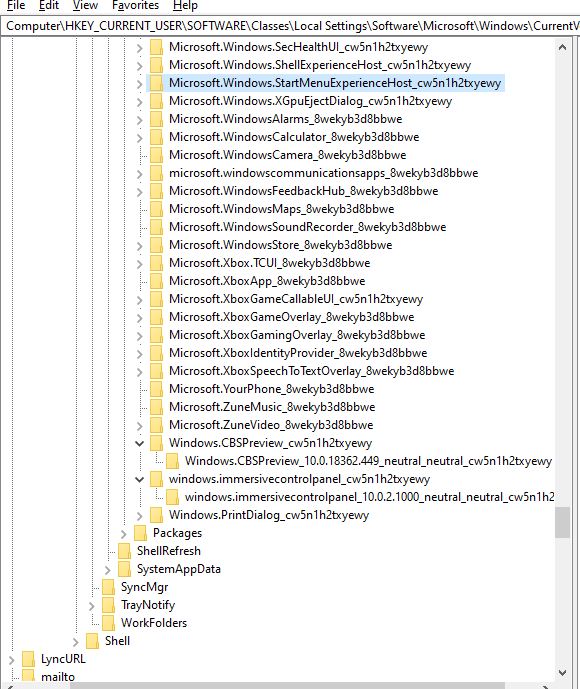Viewport: 580px width, 689px height.
Task: Click folder icon of WorkFolders key
Action: tap(109, 623)
